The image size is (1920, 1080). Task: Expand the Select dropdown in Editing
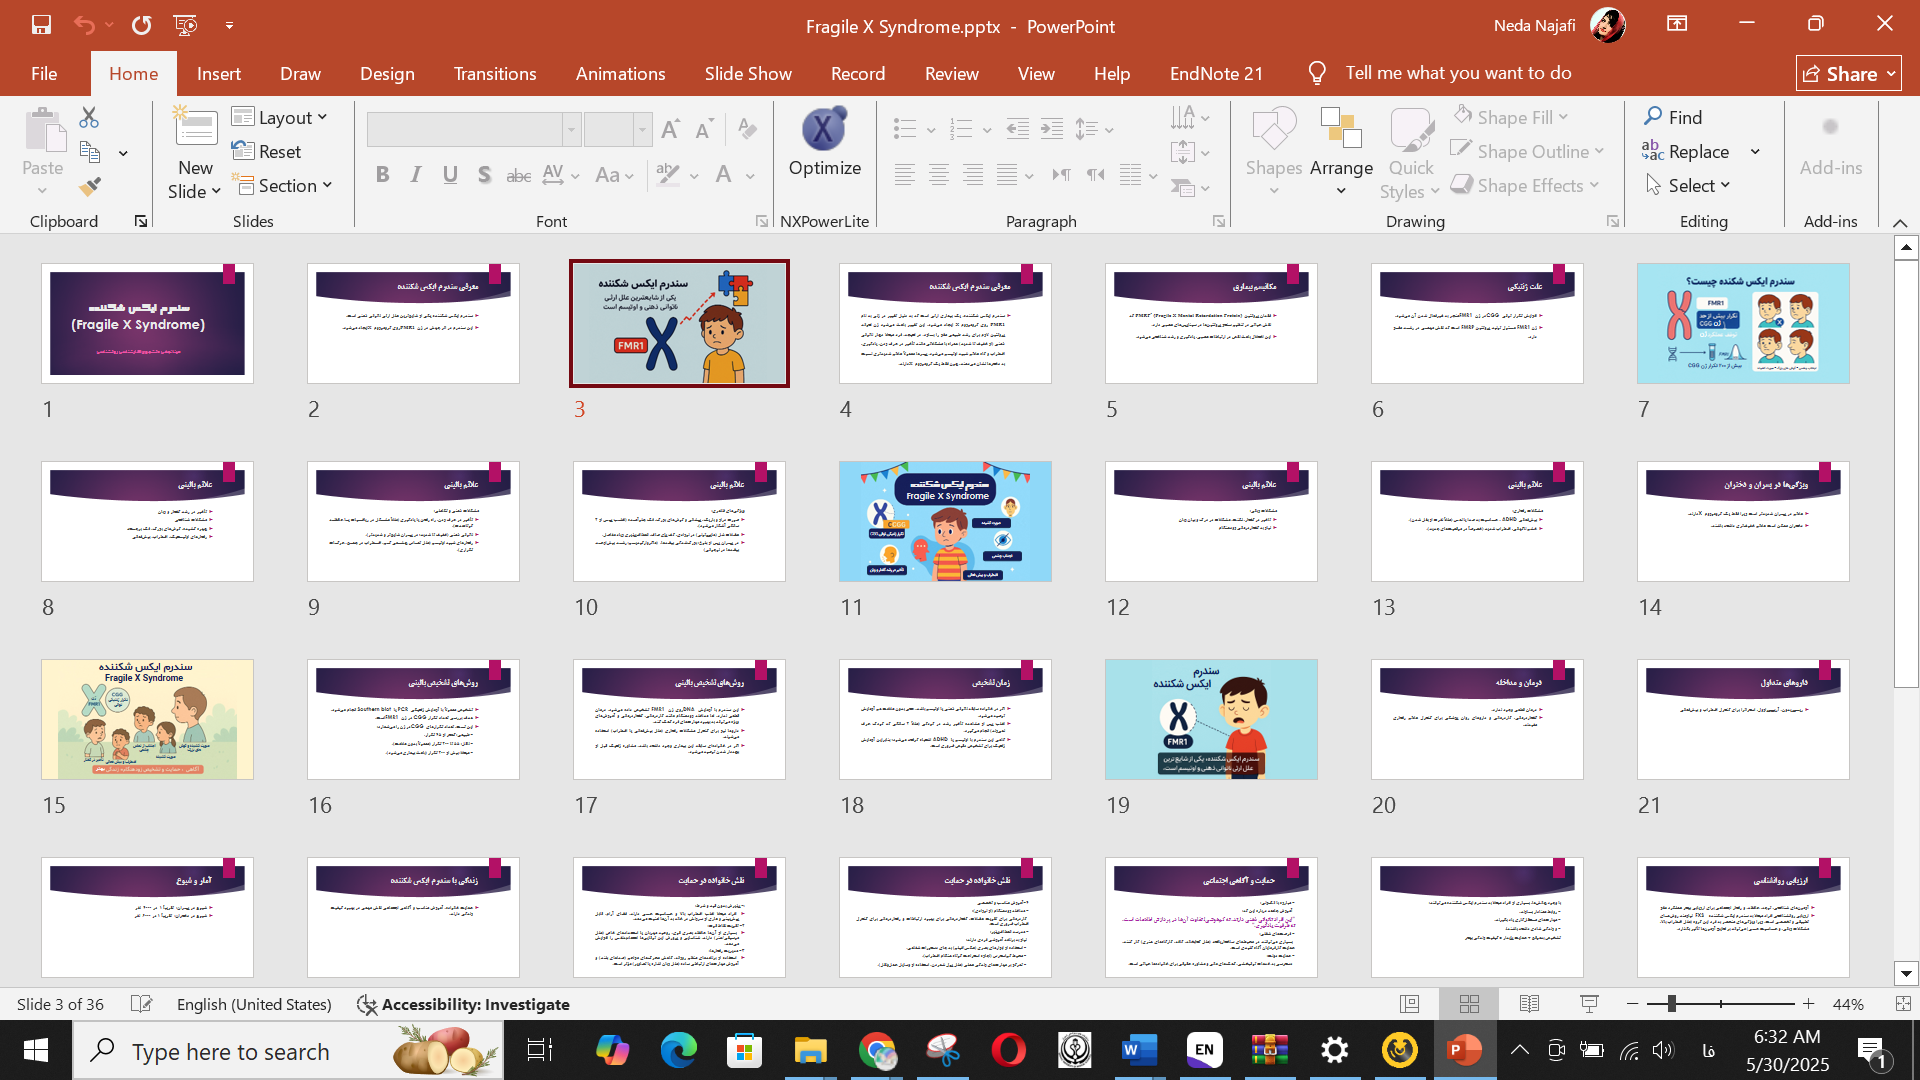point(1688,185)
